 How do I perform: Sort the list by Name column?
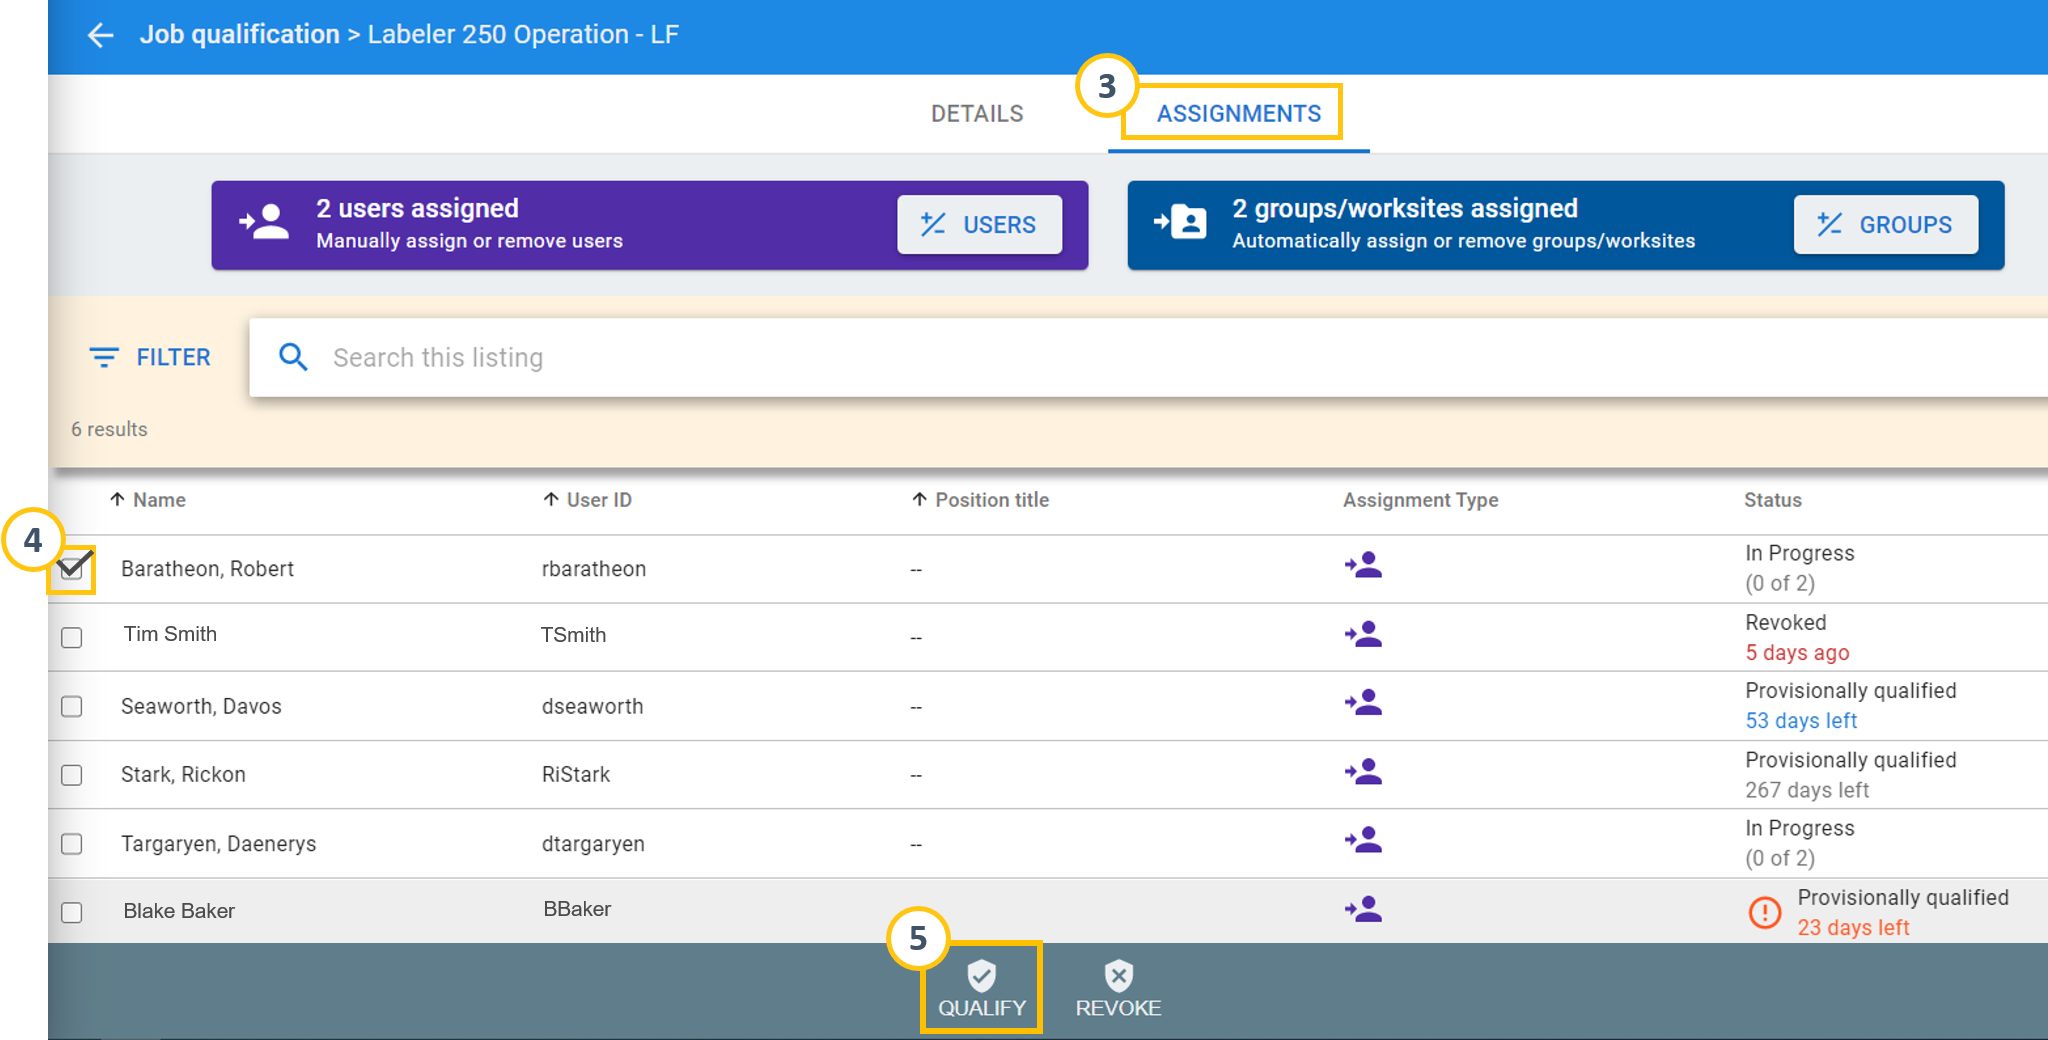(158, 500)
